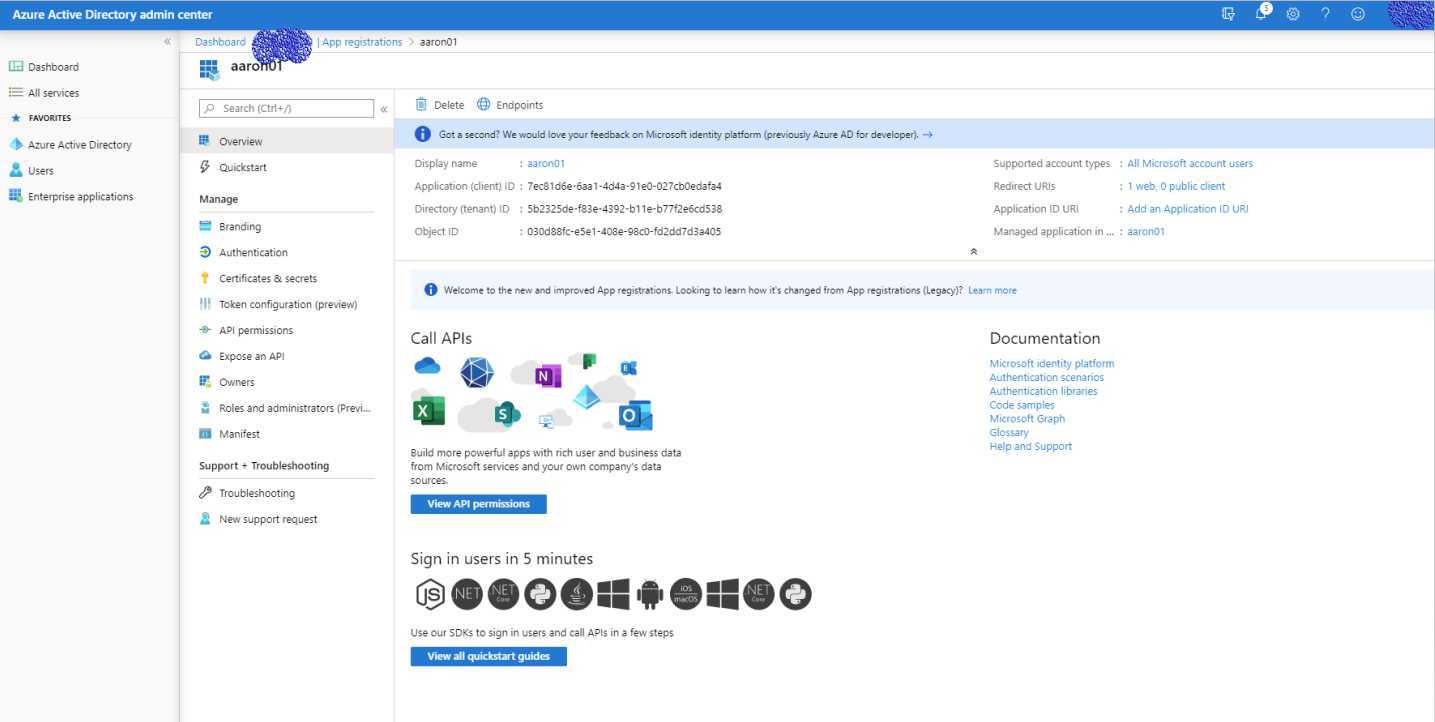Collapse the Essentials section with up chevrons
The height and width of the screenshot is (722, 1435).
click(974, 251)
